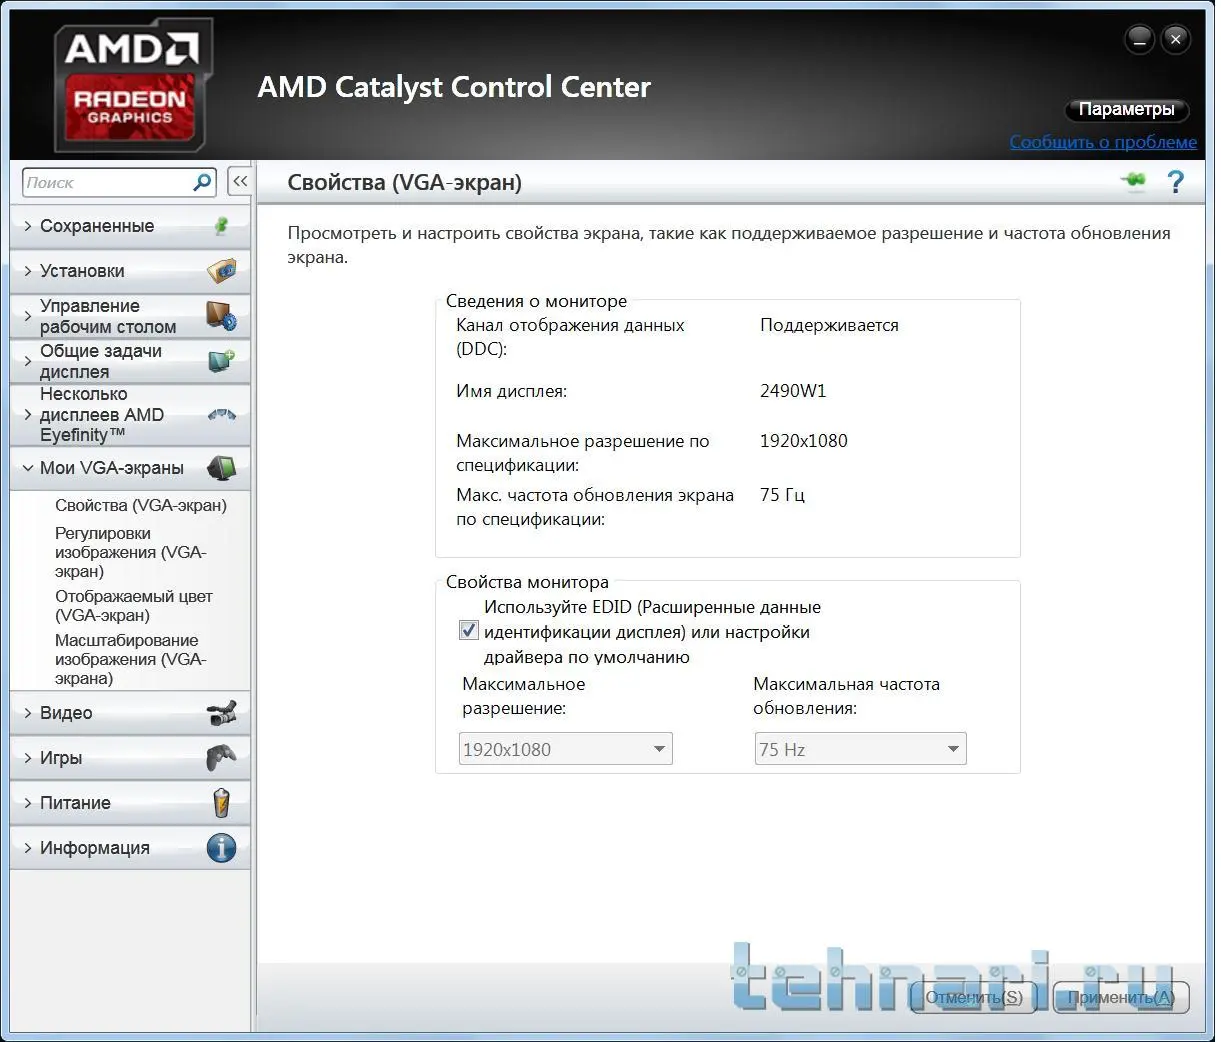Image resolution: width=1221 pixels, height=1042 pixels.
Task: Open the Максимальное разрешение 1920x1080 dropdown
Action: pos(566,749)
